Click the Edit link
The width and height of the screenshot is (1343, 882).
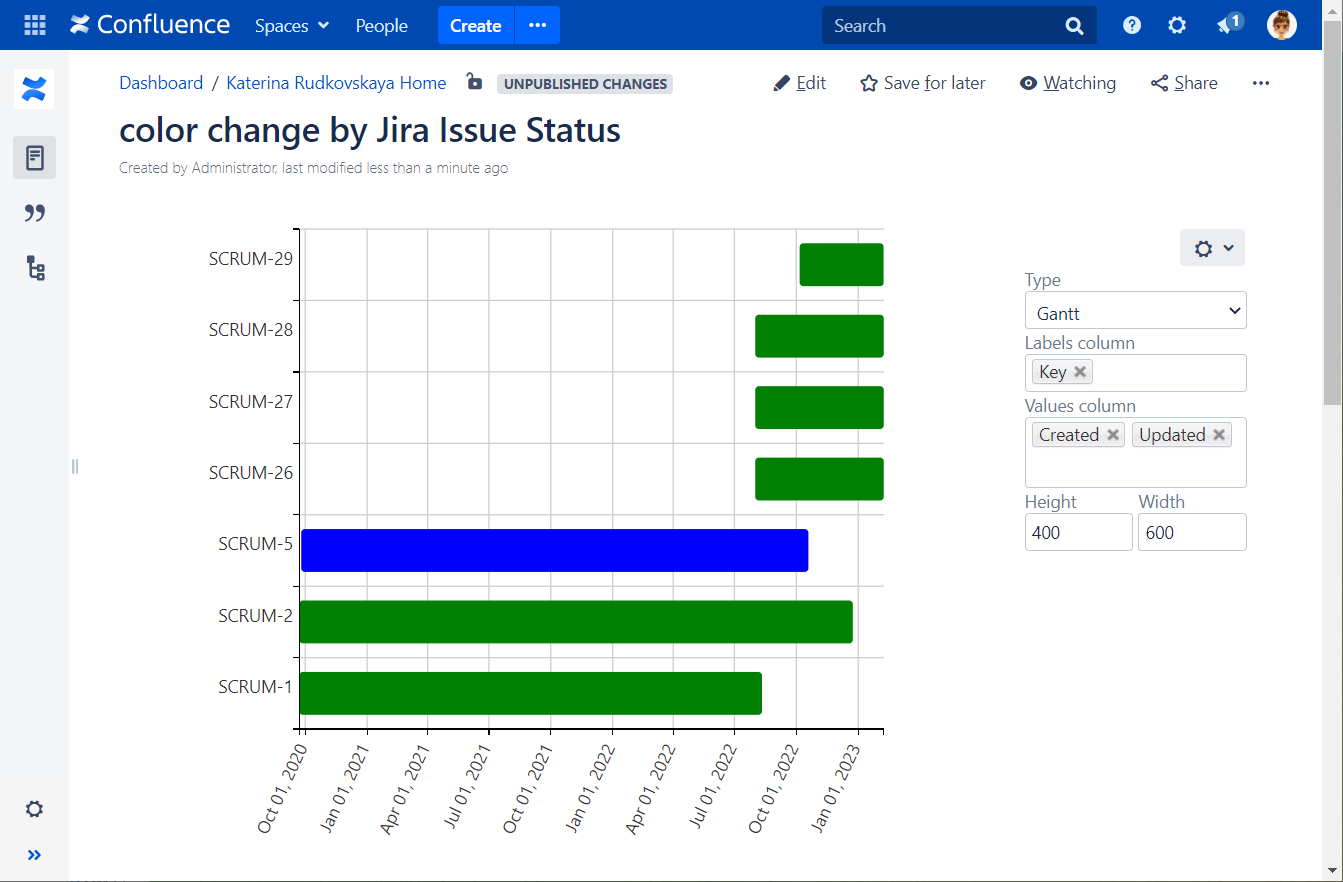pos(799,83)
